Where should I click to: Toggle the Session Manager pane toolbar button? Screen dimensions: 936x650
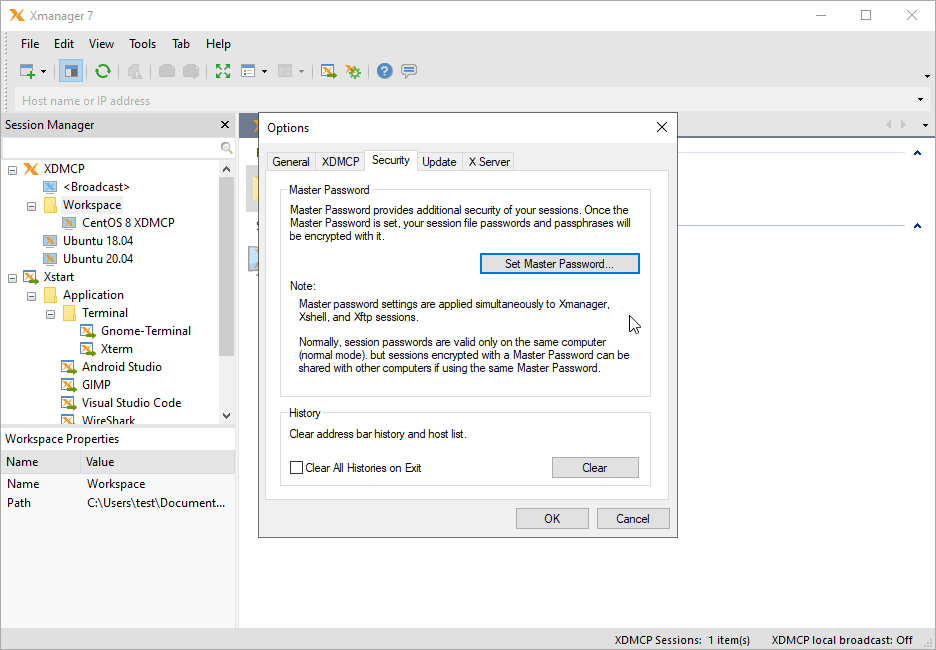[71, 71]
